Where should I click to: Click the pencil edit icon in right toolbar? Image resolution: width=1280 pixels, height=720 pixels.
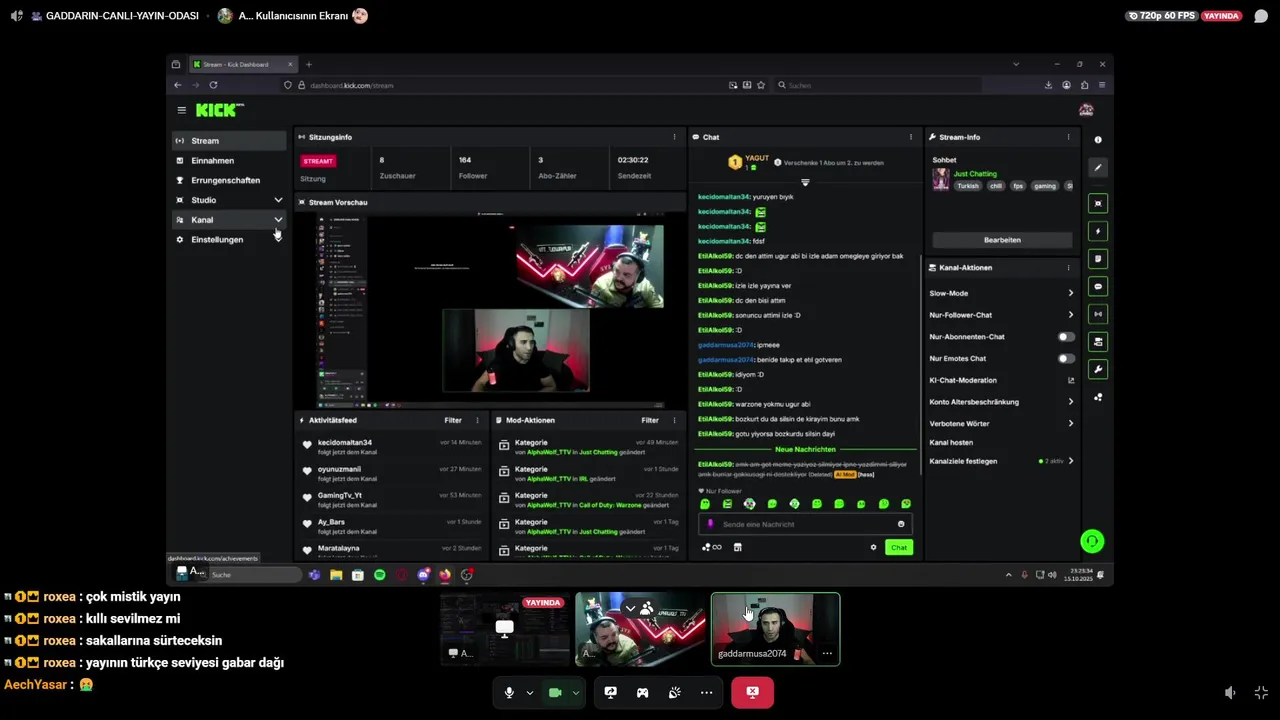tap(1098, 167)
